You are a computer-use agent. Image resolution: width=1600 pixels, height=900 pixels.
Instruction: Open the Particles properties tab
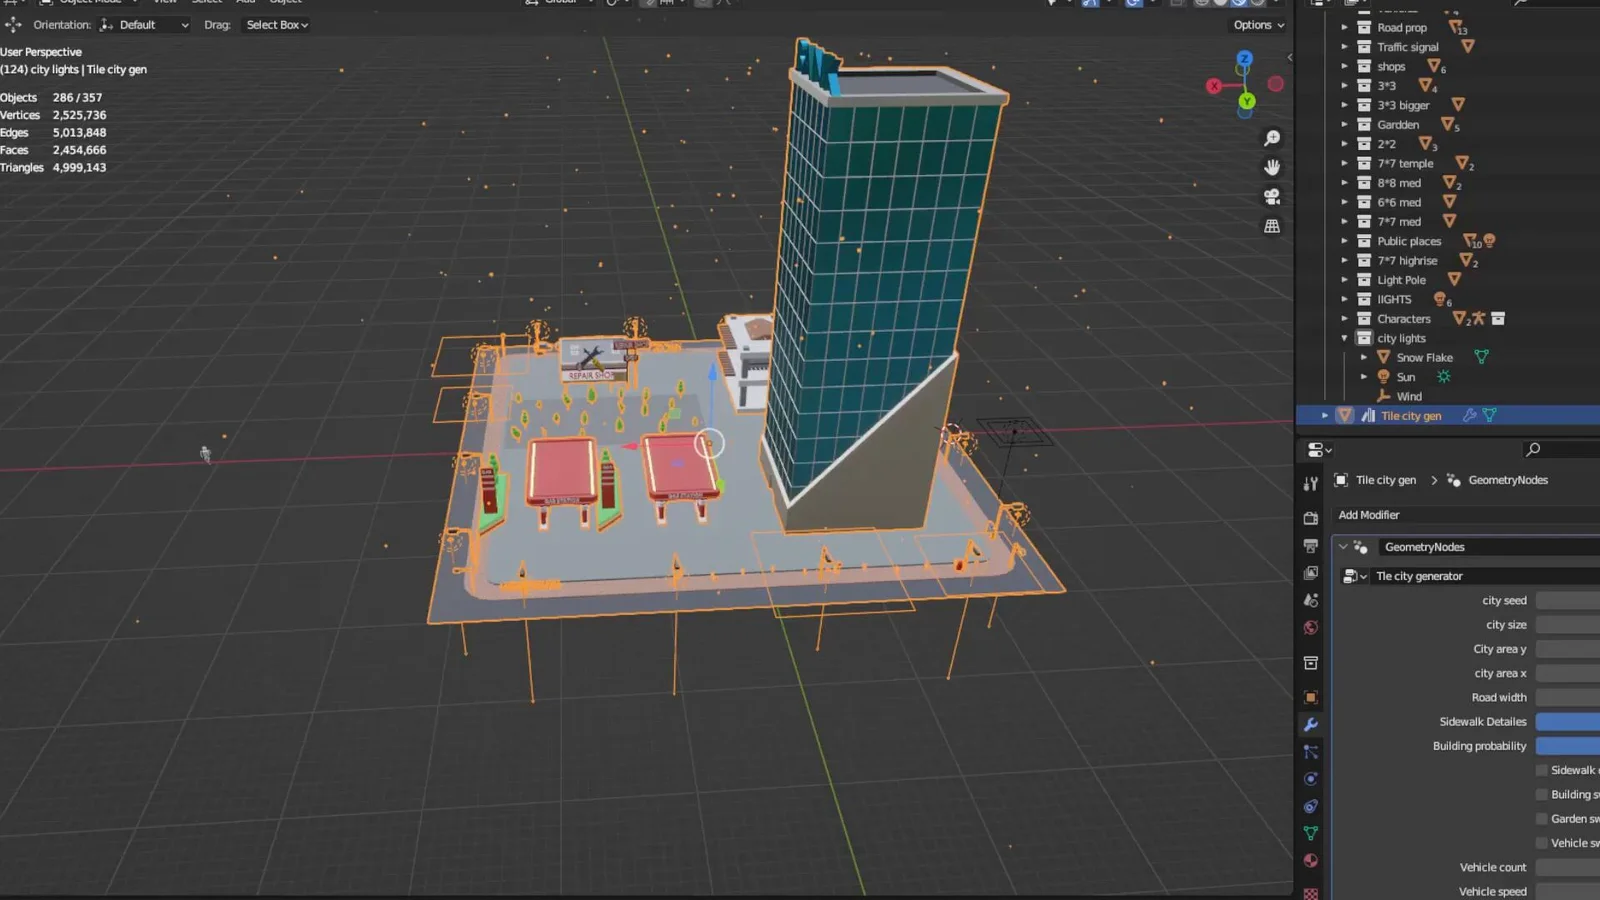pos(1311,752)
